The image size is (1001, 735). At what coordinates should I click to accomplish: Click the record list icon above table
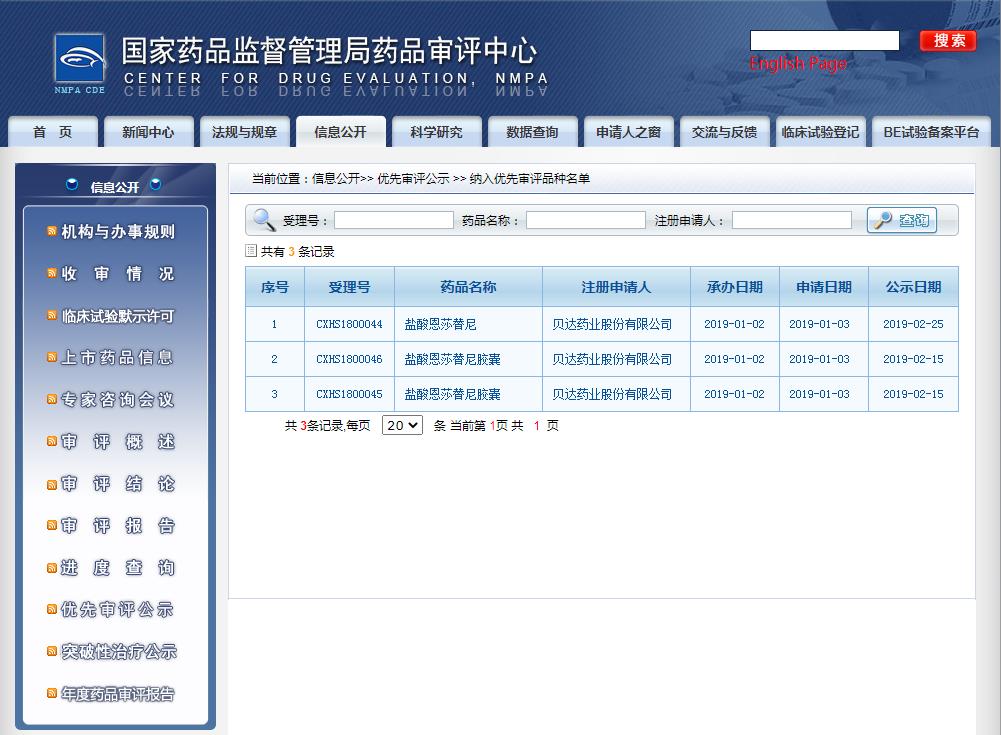(251, 251)
